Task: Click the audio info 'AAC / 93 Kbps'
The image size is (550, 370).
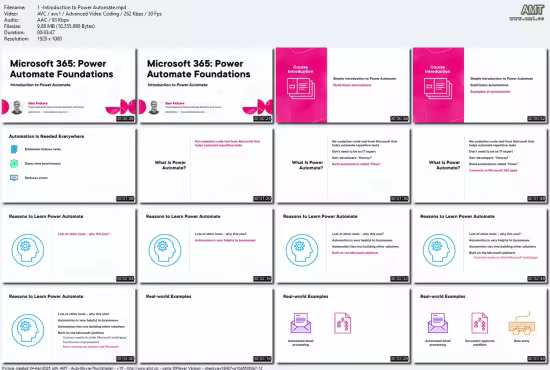Action: coord(53,20)
